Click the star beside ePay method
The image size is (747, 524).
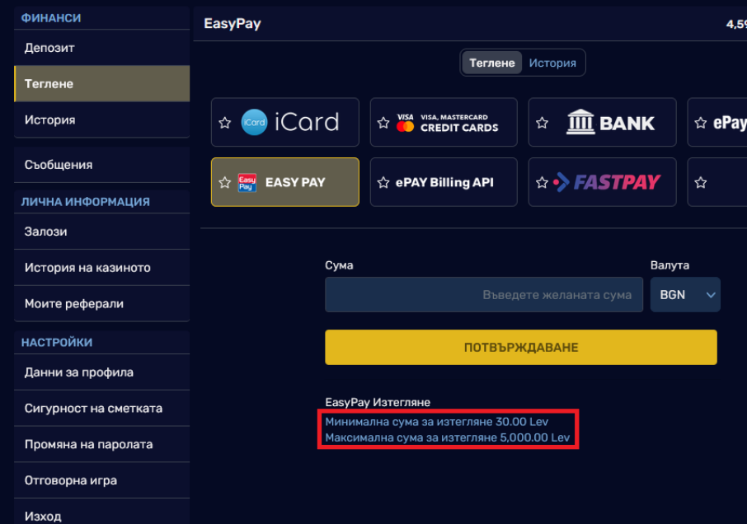point(700,123)
